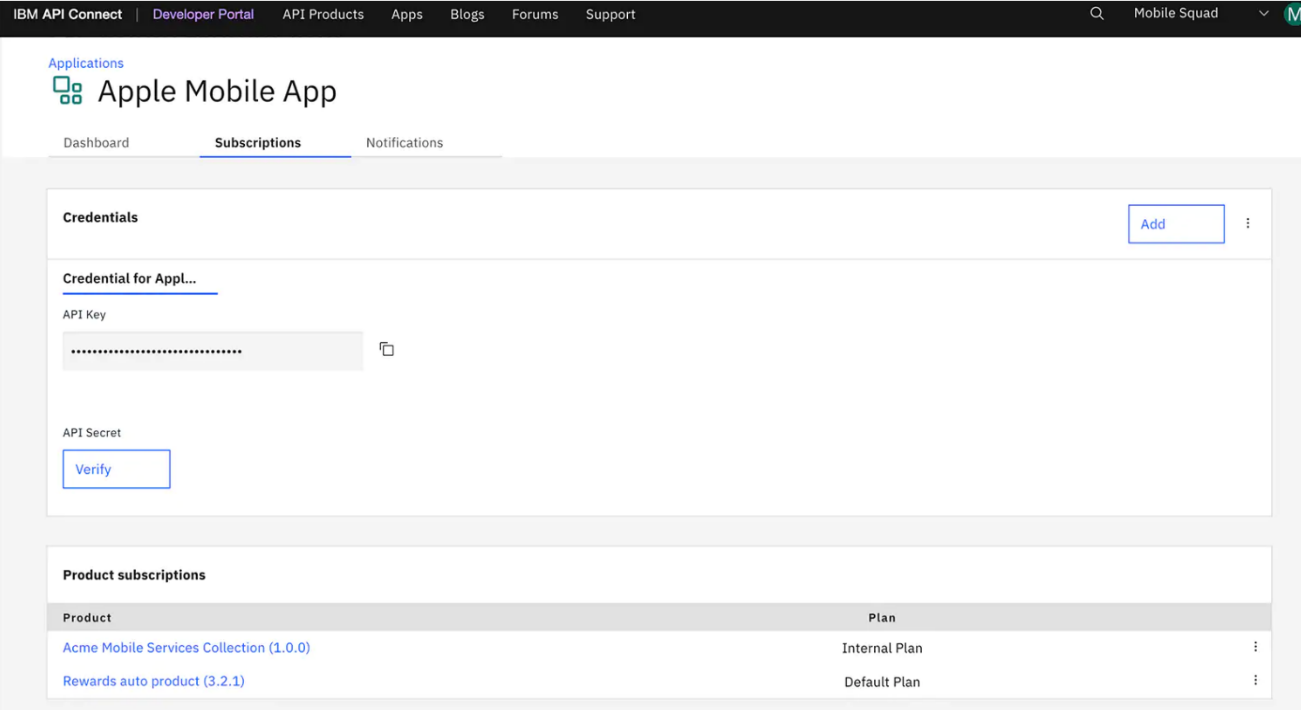This screenshot has height=710, width=1301.
Task: Click the Applications breadcrumb link
Action: (x=86, y=63)
